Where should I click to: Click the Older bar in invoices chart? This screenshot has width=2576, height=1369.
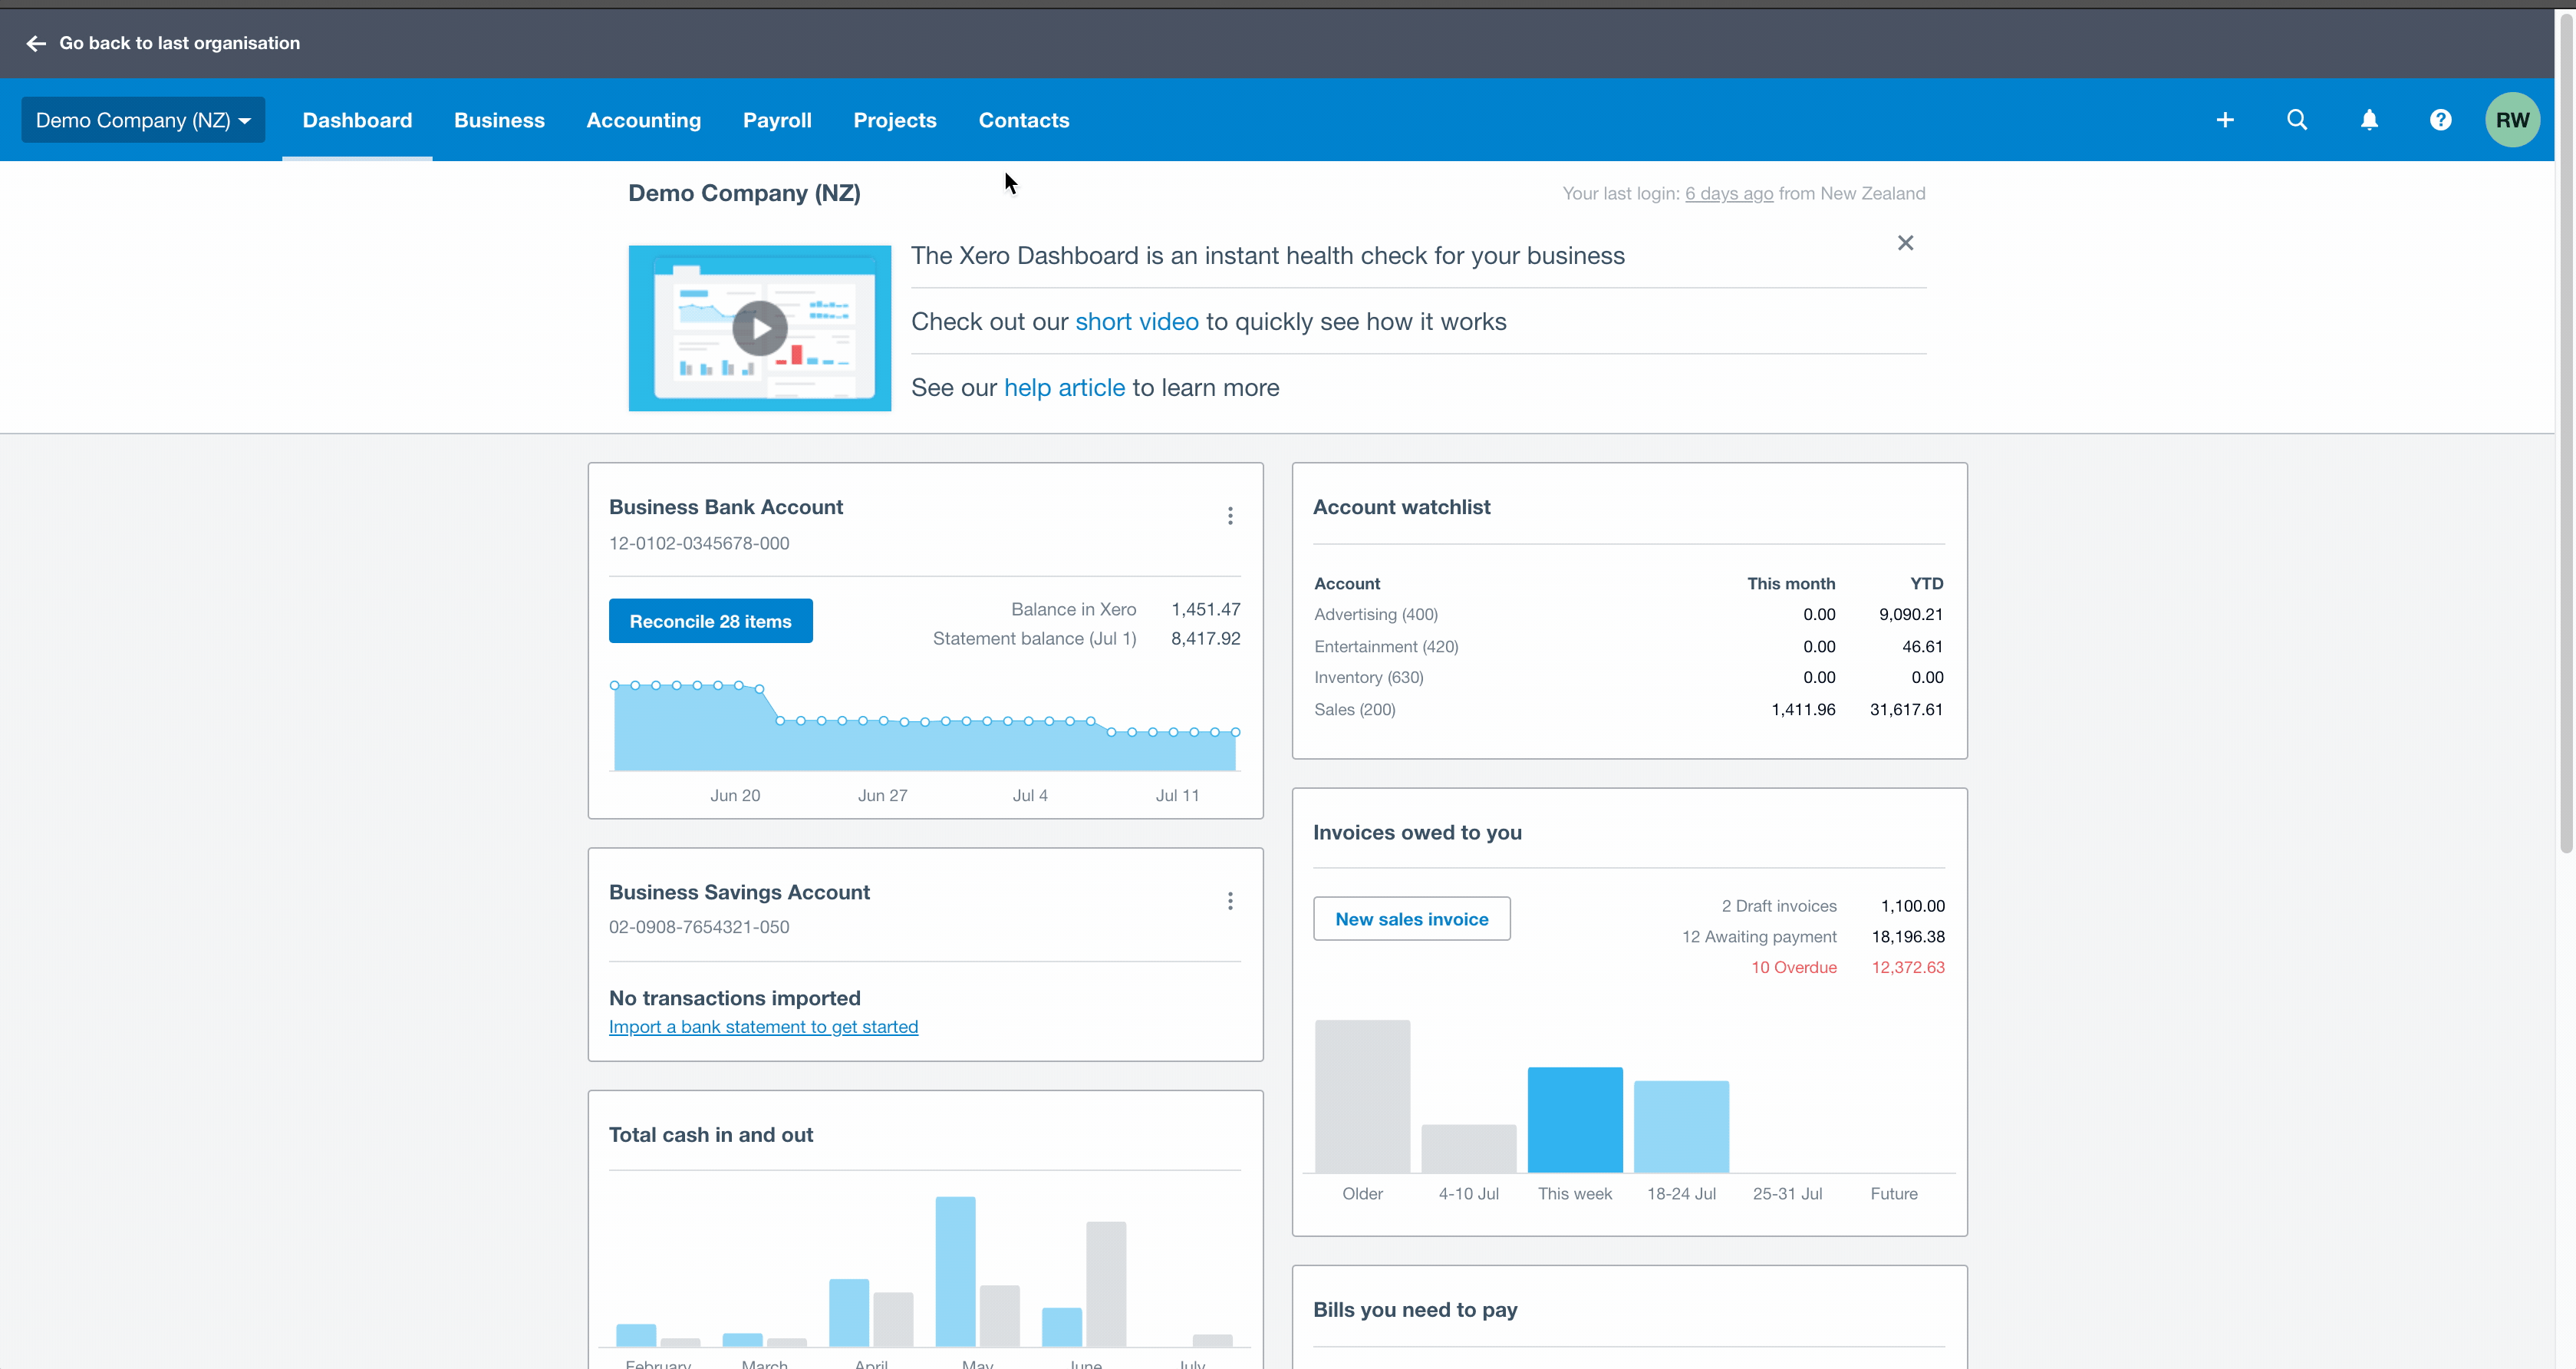[1362, 1096]
